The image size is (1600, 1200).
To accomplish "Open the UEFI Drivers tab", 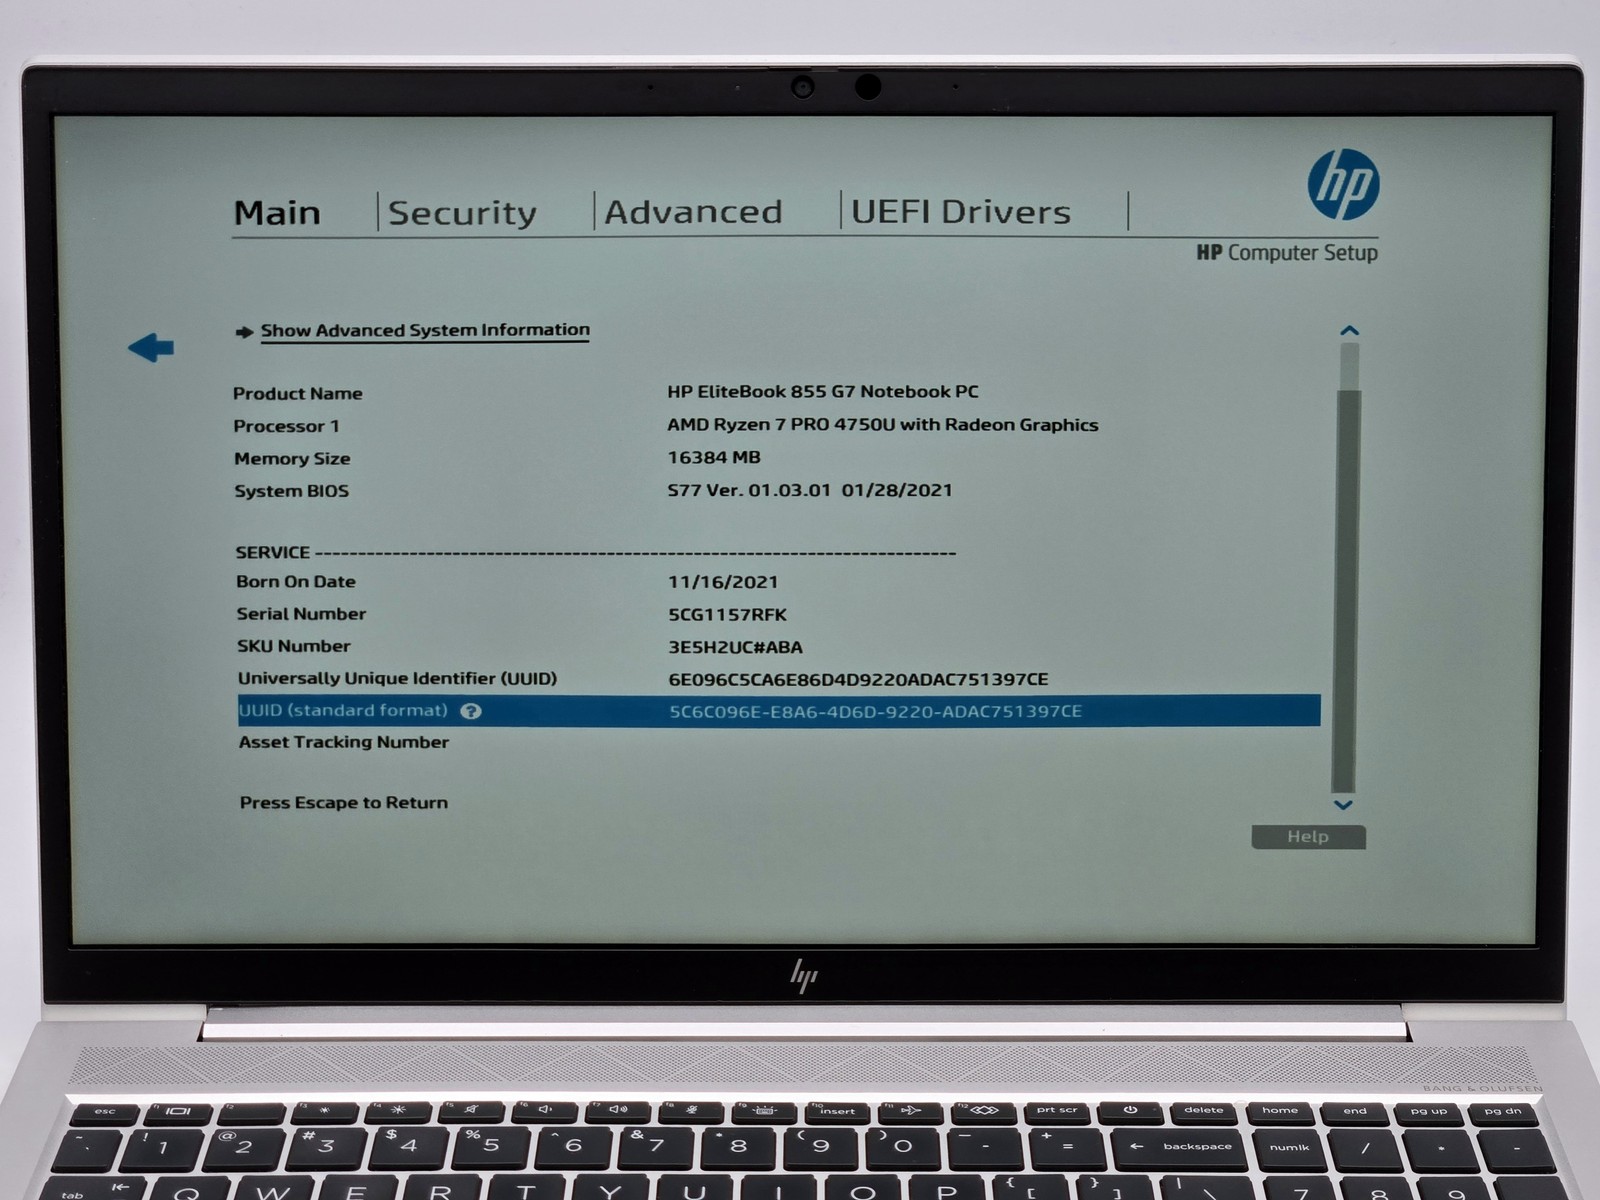I will point(960,212).
